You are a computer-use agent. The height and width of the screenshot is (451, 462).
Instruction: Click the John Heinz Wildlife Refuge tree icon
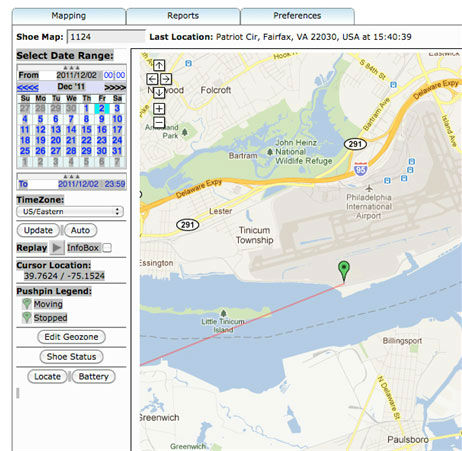(x=270, y=152)
